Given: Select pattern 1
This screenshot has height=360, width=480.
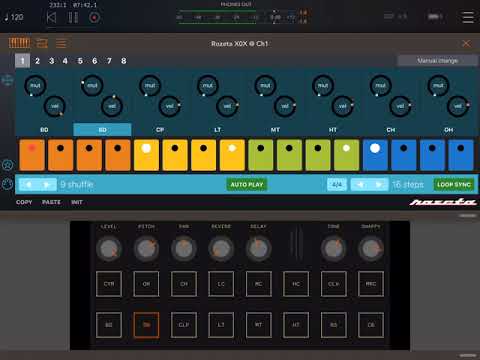Looking at the screenshot, I should click(22, 61).
